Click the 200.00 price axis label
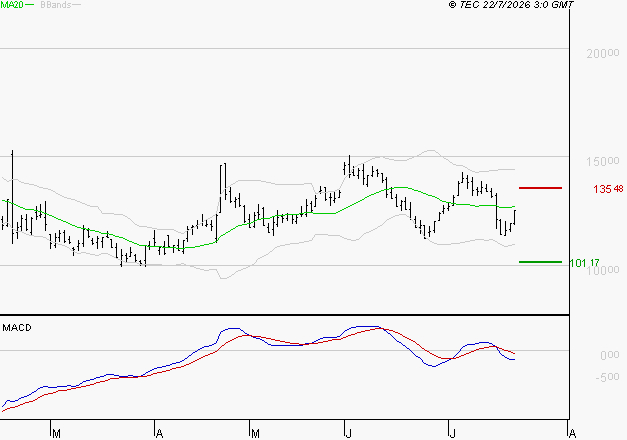The height and width of the screenshot is (440, 627). coord(603,53)
